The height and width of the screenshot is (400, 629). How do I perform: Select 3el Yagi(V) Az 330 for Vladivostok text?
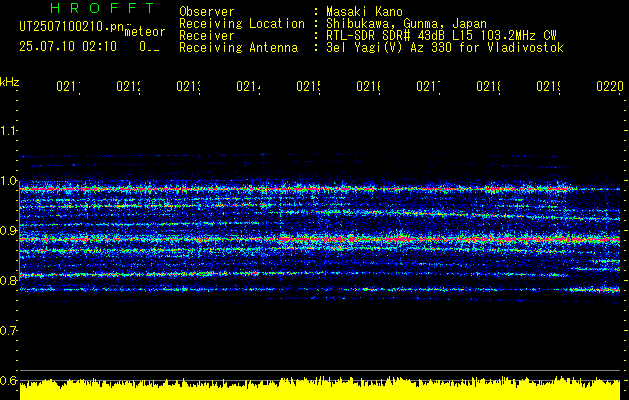click(x=445, y=48)
